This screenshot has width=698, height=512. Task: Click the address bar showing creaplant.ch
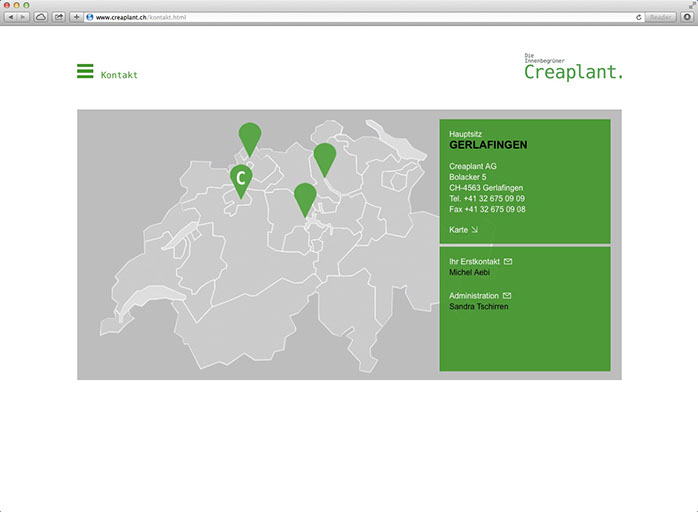point(350,17)
